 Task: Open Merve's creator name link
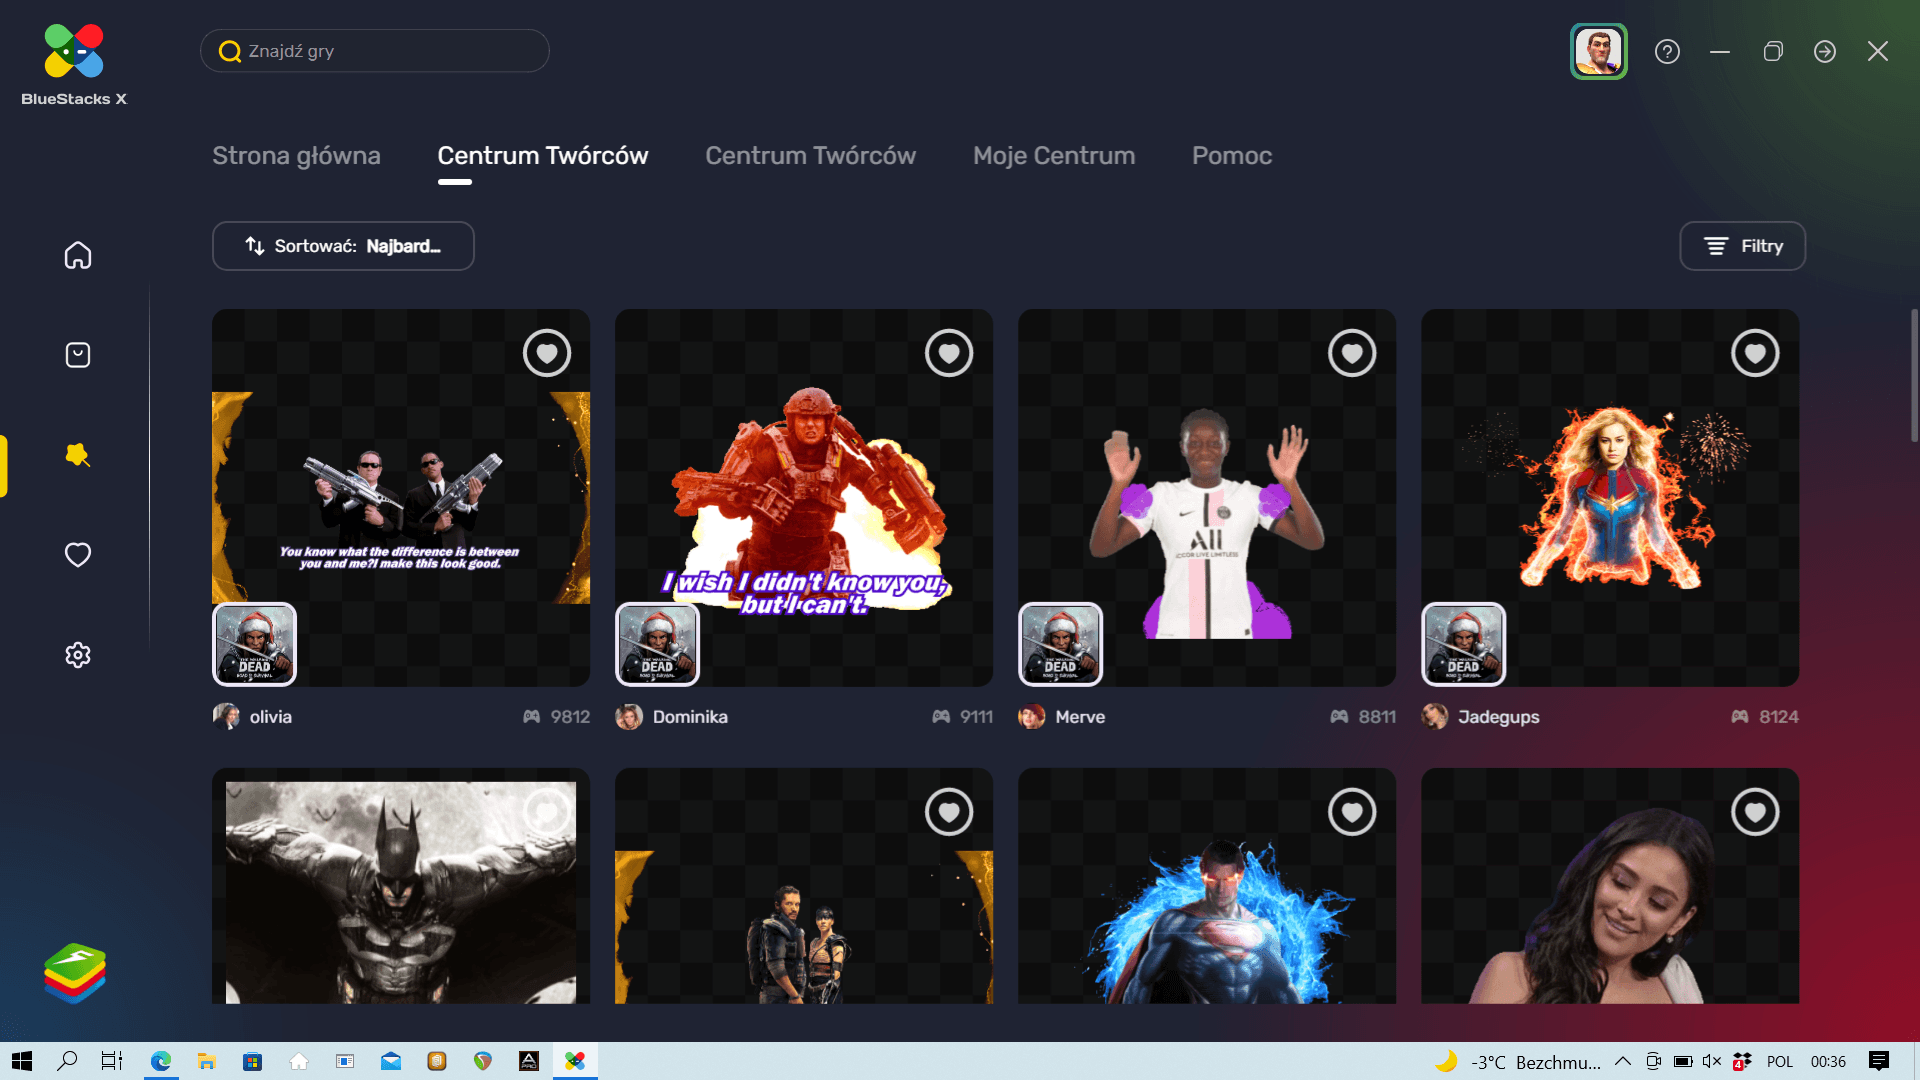1080,717
